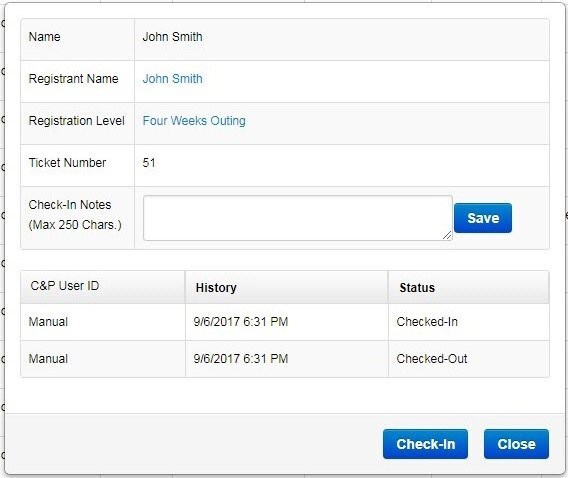This screenshot has width=568, height=478.
Task: Click the ticket number value 51
Action: click(149, 163)
